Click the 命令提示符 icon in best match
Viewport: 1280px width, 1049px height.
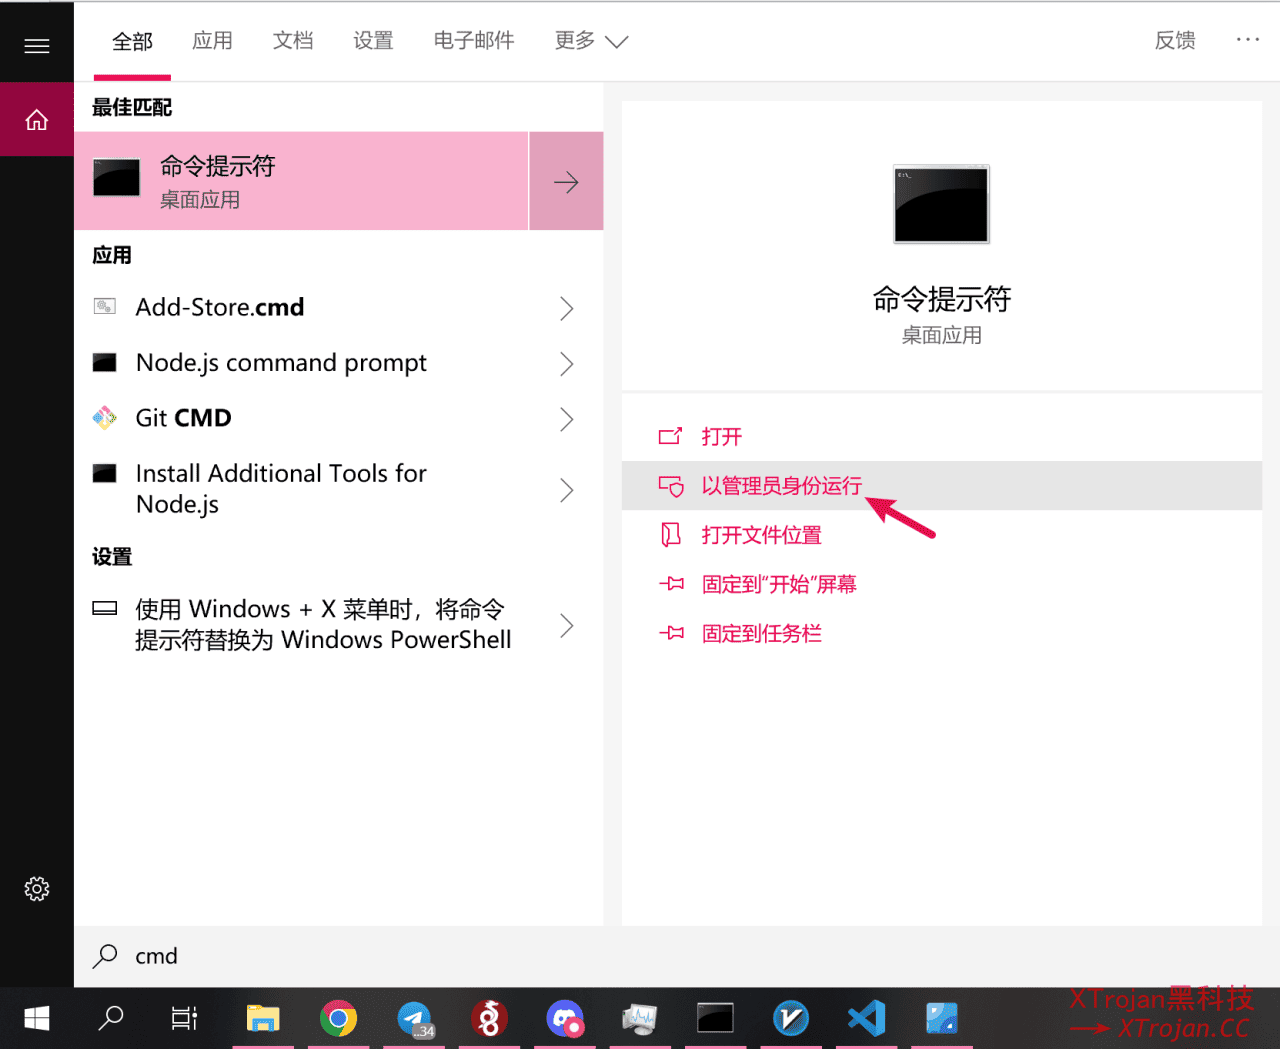[116, 179]
